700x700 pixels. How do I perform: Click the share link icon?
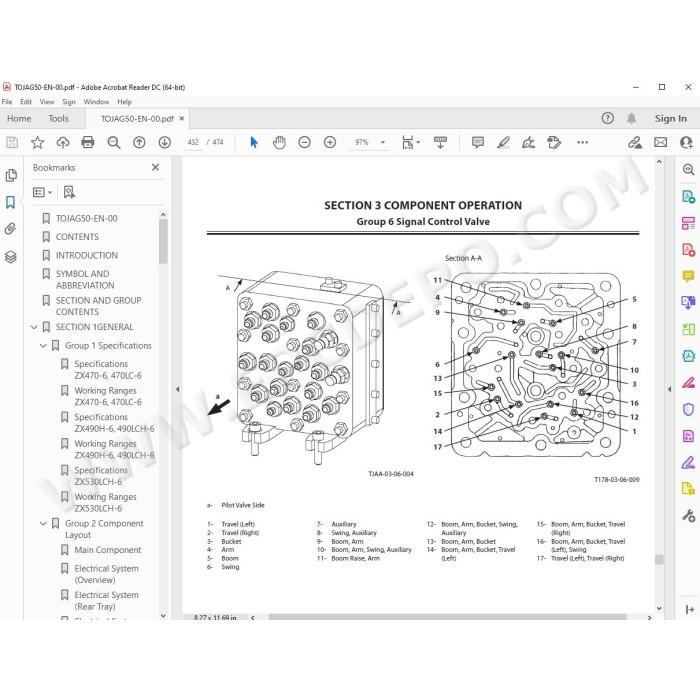(635, 142)
